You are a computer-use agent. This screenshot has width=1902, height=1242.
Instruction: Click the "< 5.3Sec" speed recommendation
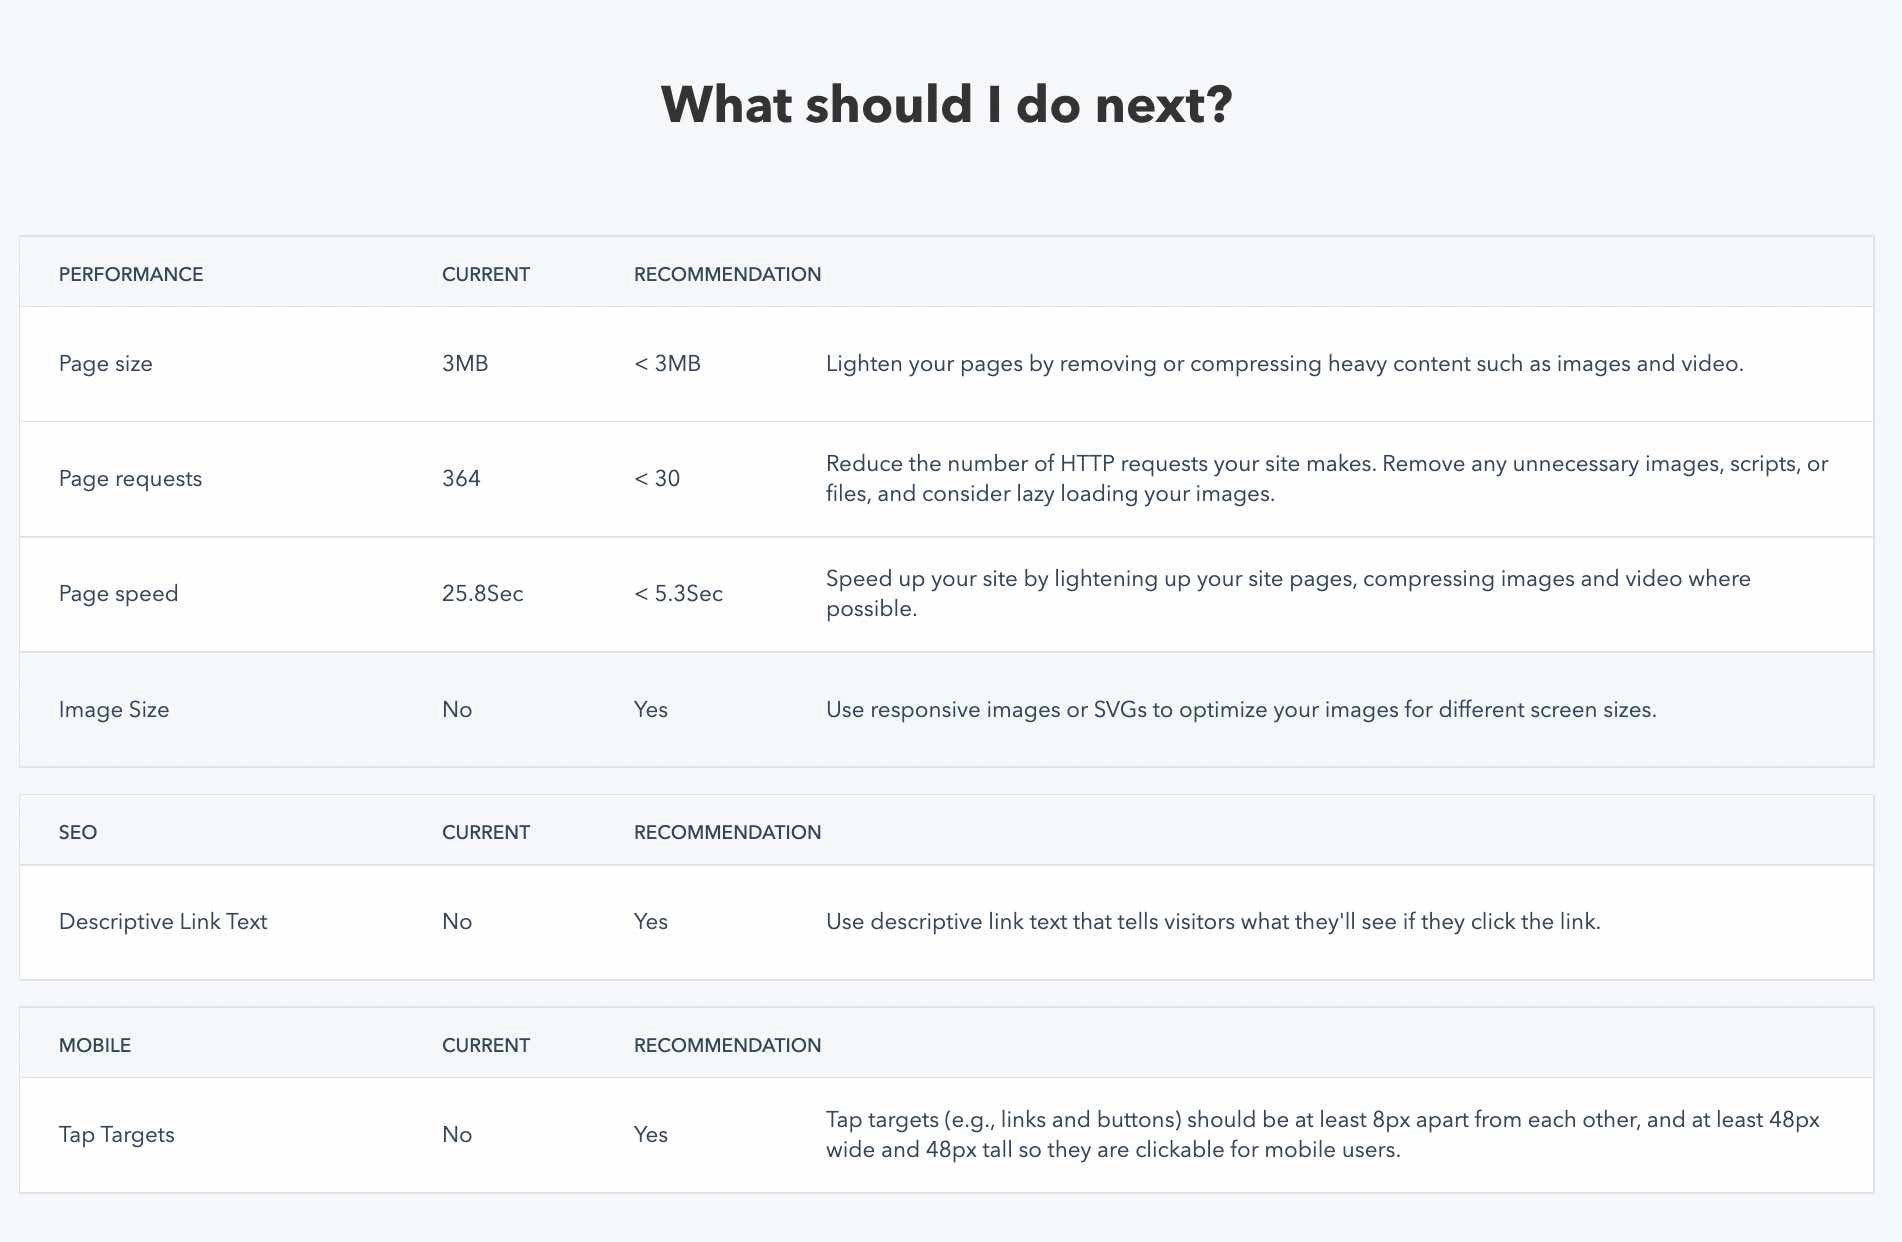coord(678,594)
